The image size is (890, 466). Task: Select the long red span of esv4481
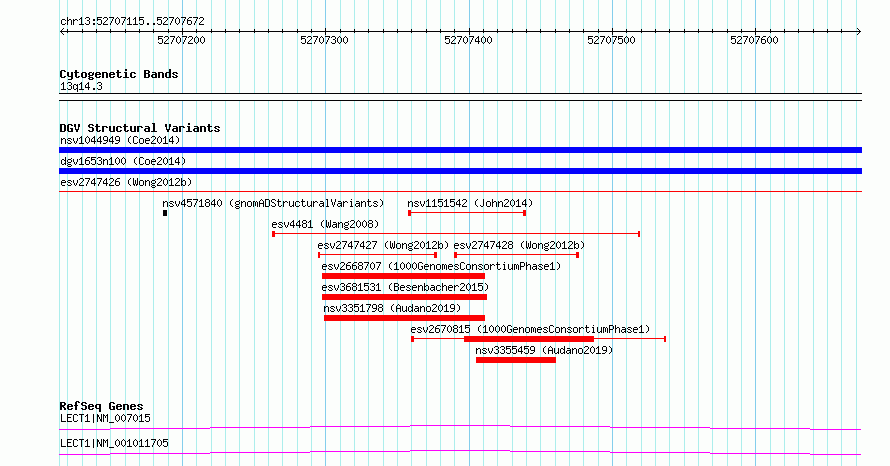pos(456,234)
